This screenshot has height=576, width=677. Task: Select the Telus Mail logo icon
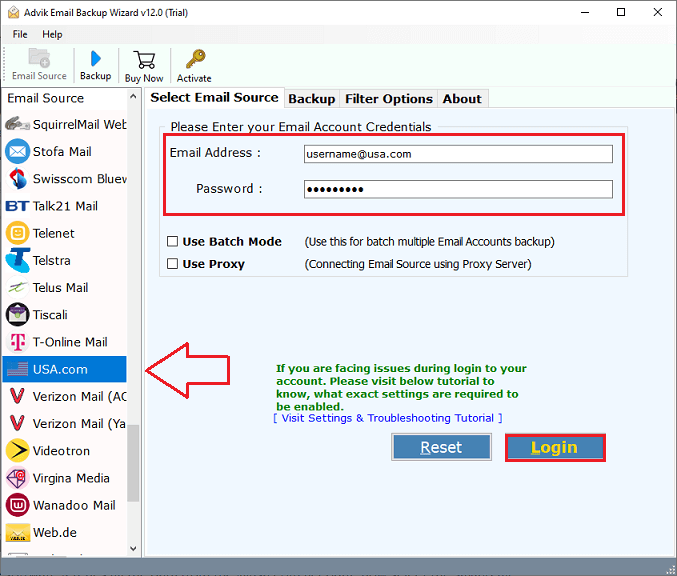click(x=17, y=287)
